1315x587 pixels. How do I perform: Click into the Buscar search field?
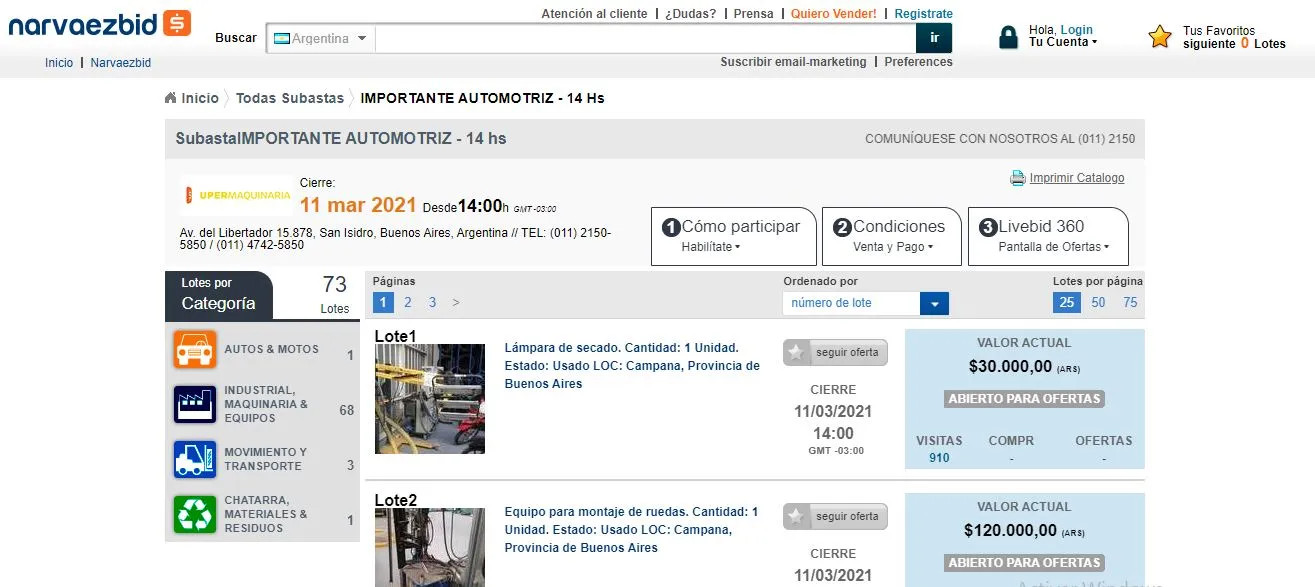click(x=645, y=39)
